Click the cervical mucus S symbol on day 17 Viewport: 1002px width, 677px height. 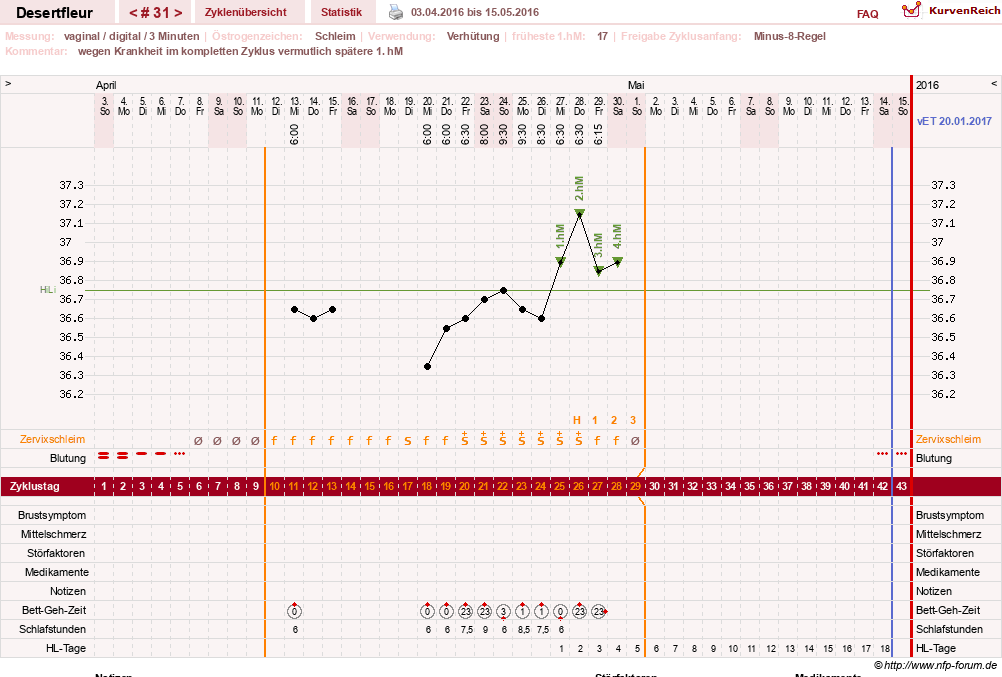[x=408, y=440]
